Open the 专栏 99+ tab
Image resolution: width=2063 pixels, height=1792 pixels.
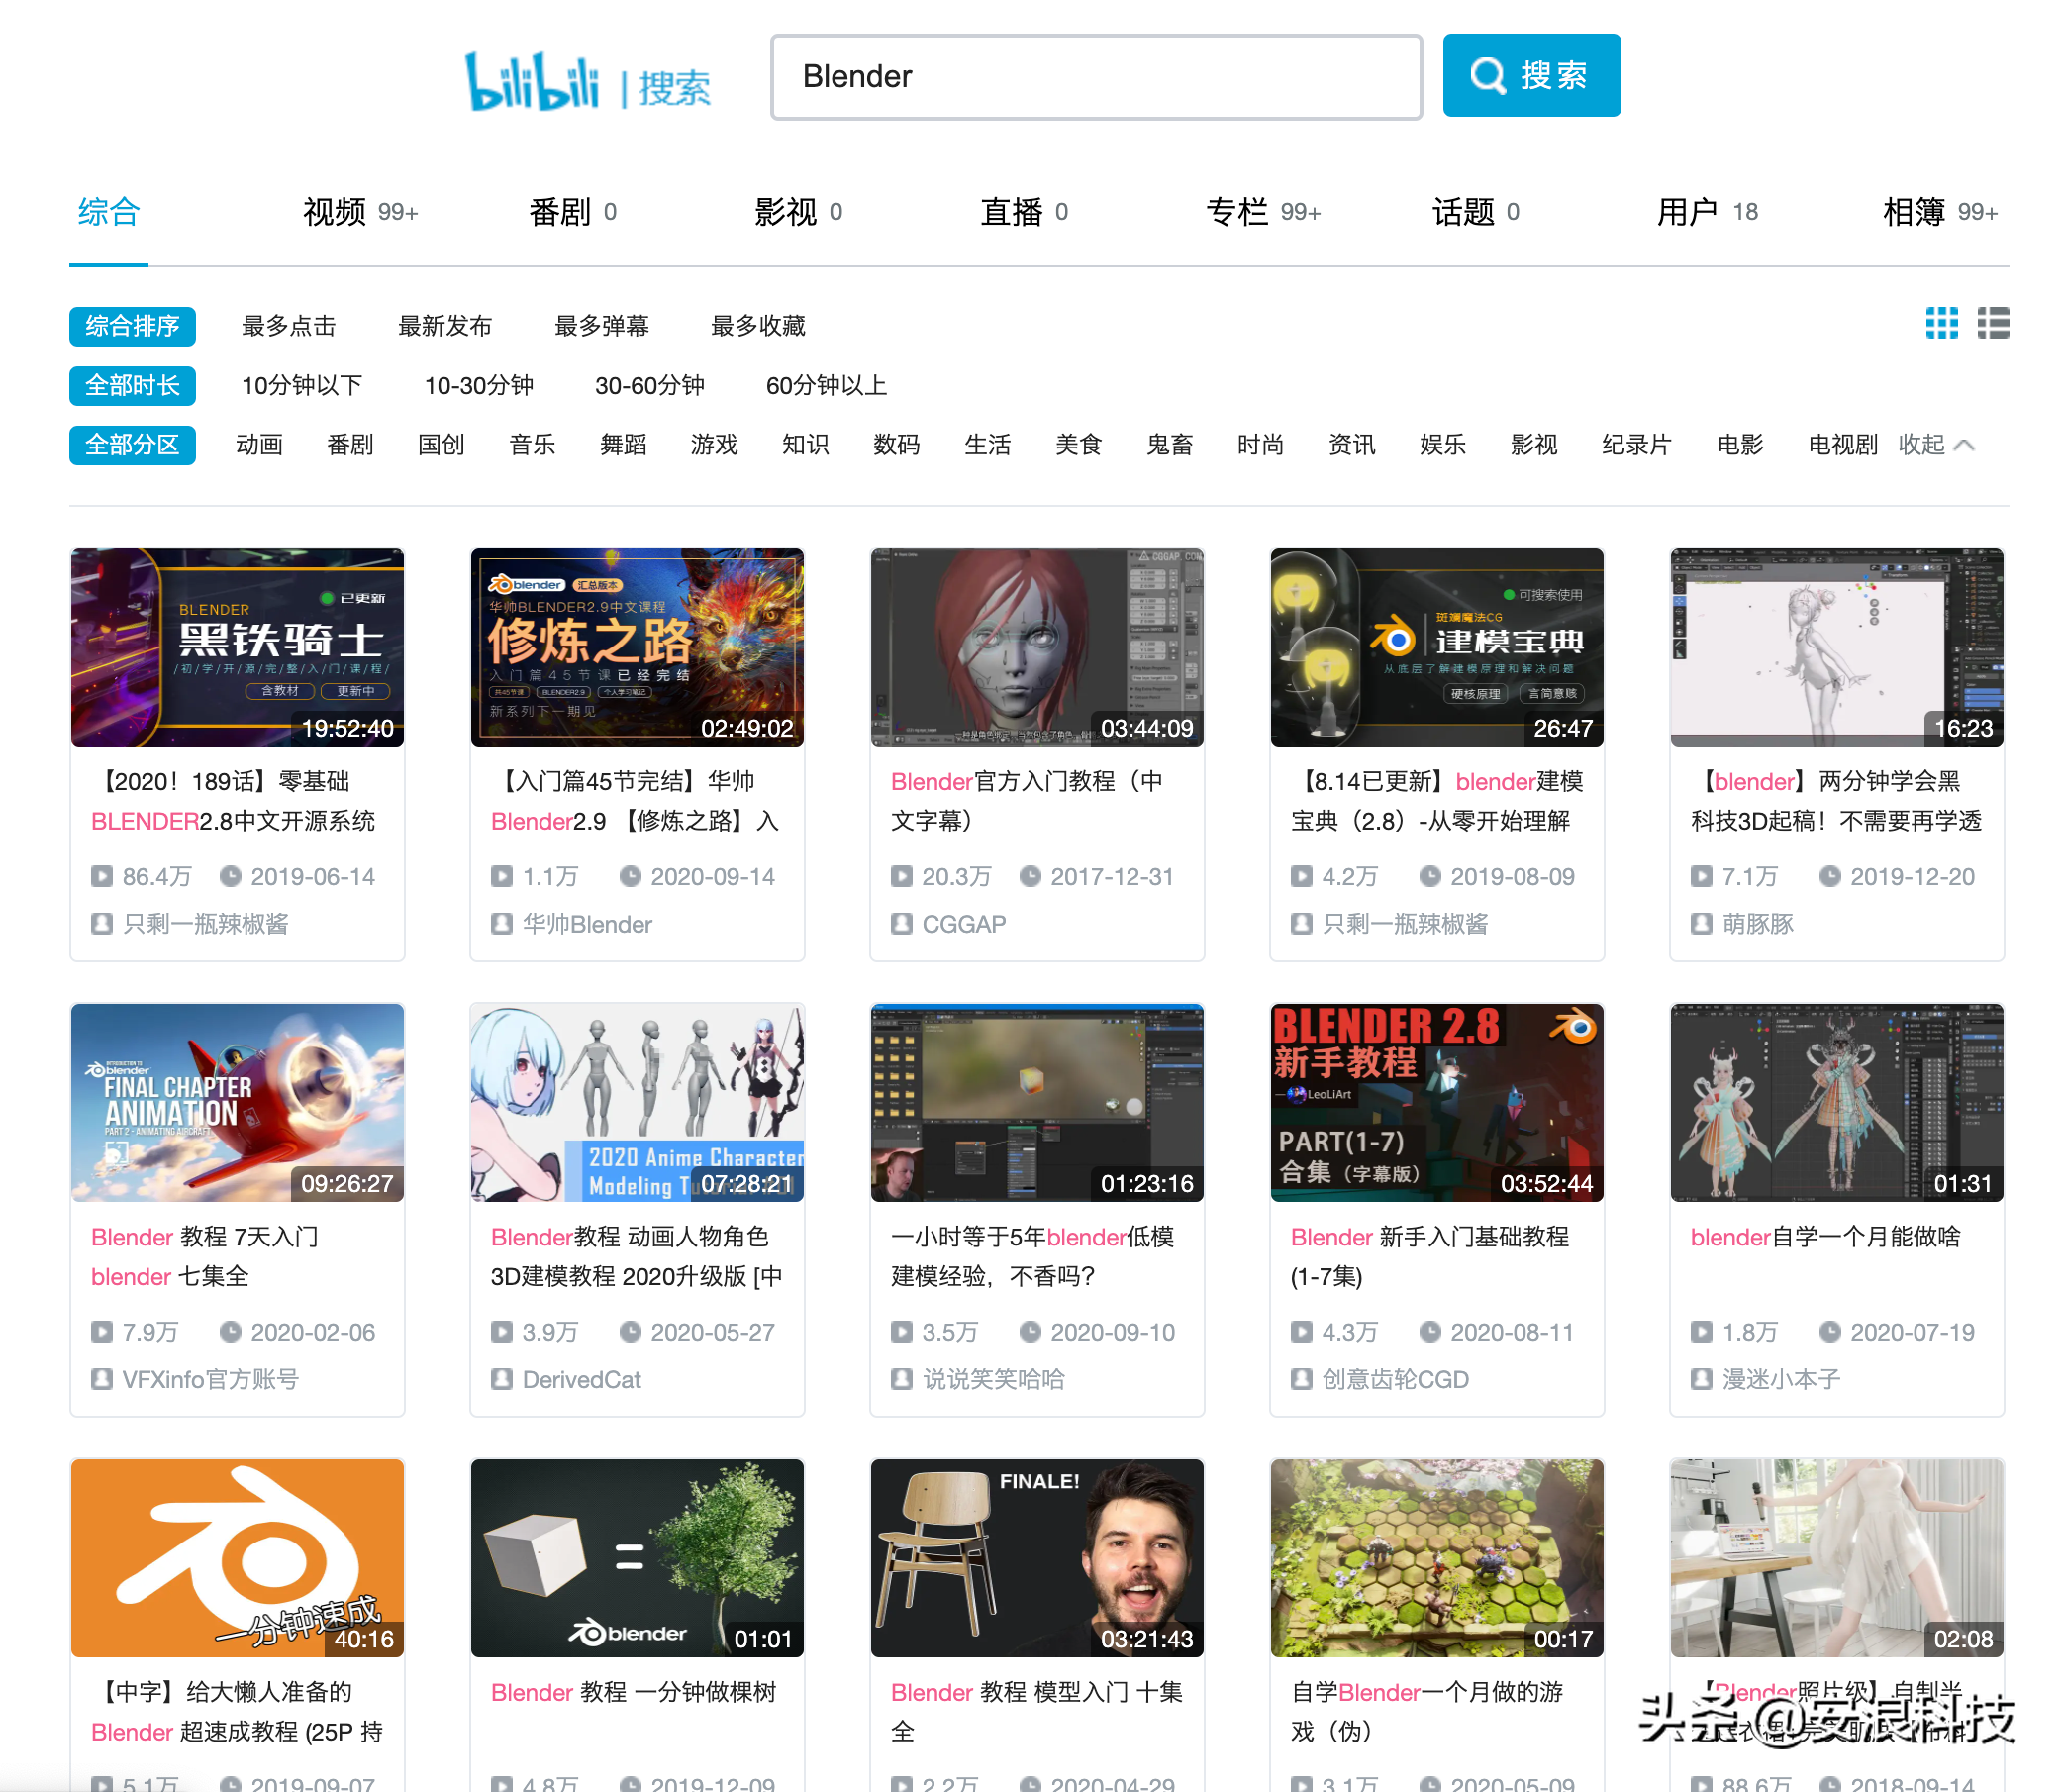tap(1263, 212)
